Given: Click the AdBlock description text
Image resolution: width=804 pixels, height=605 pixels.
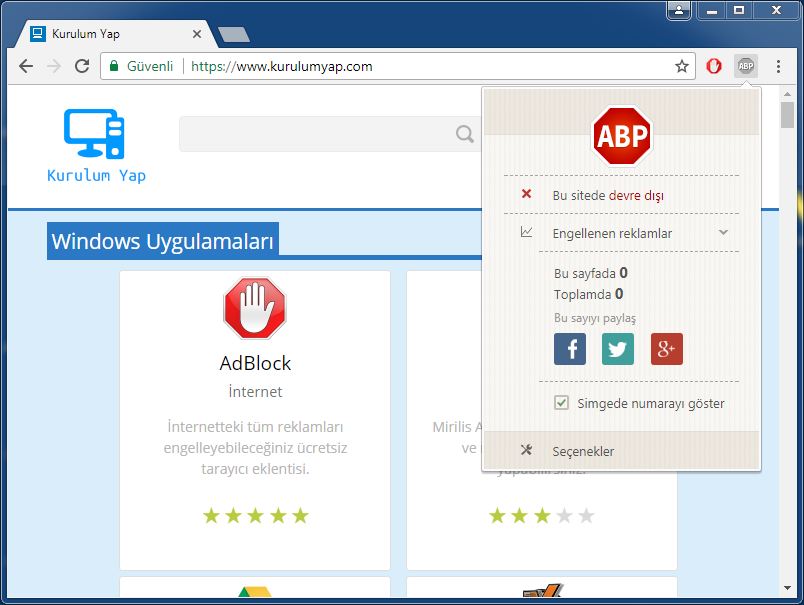Looking at the screenshot, I should (x=255, y=448).
